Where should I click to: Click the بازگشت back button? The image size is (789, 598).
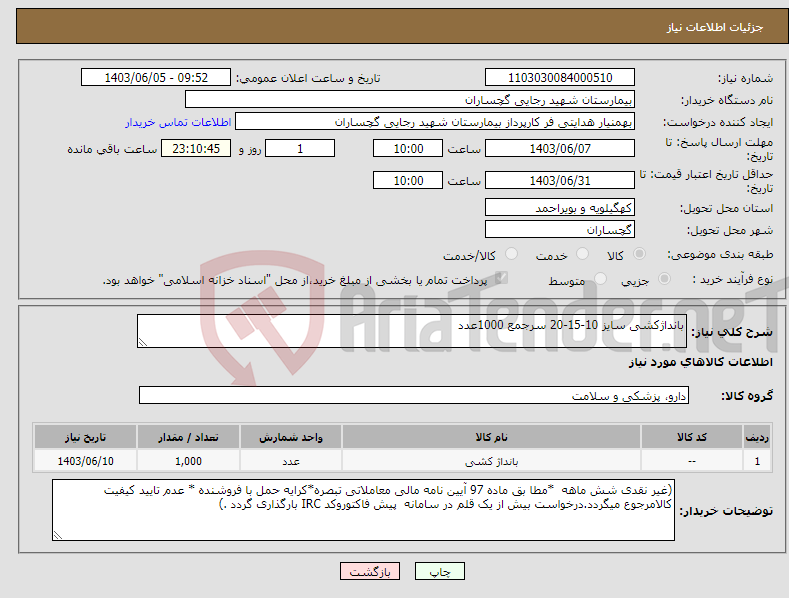point(370,571)
